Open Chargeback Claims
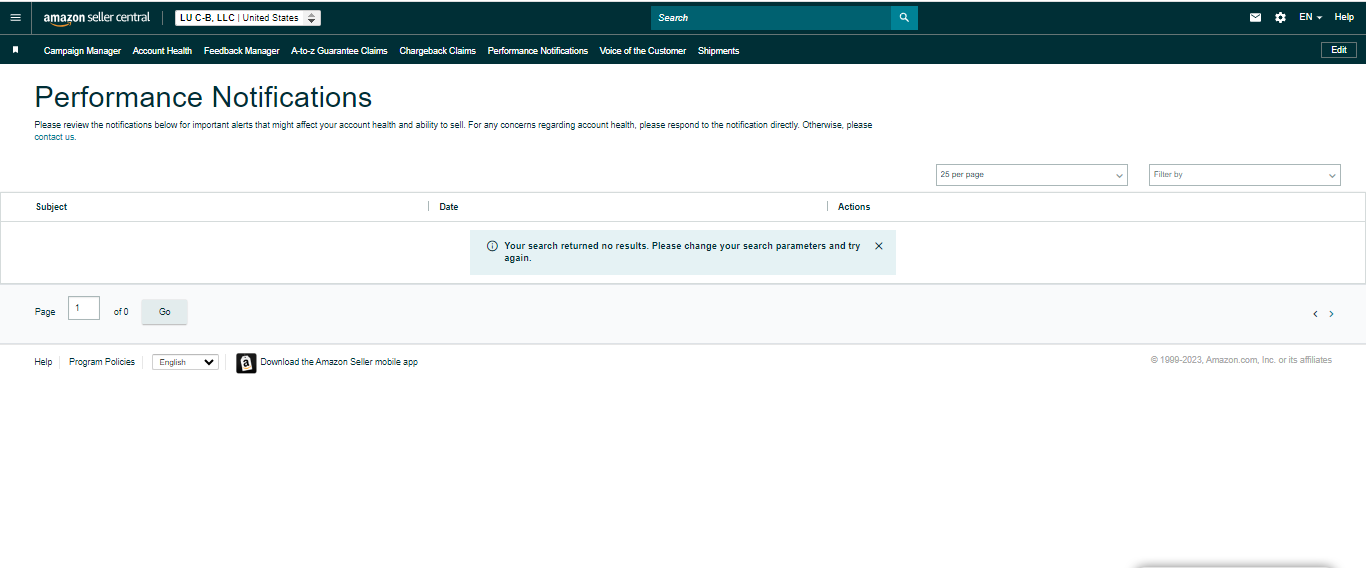The width and height of the screenshot is (1366, 568). (437, 51)
